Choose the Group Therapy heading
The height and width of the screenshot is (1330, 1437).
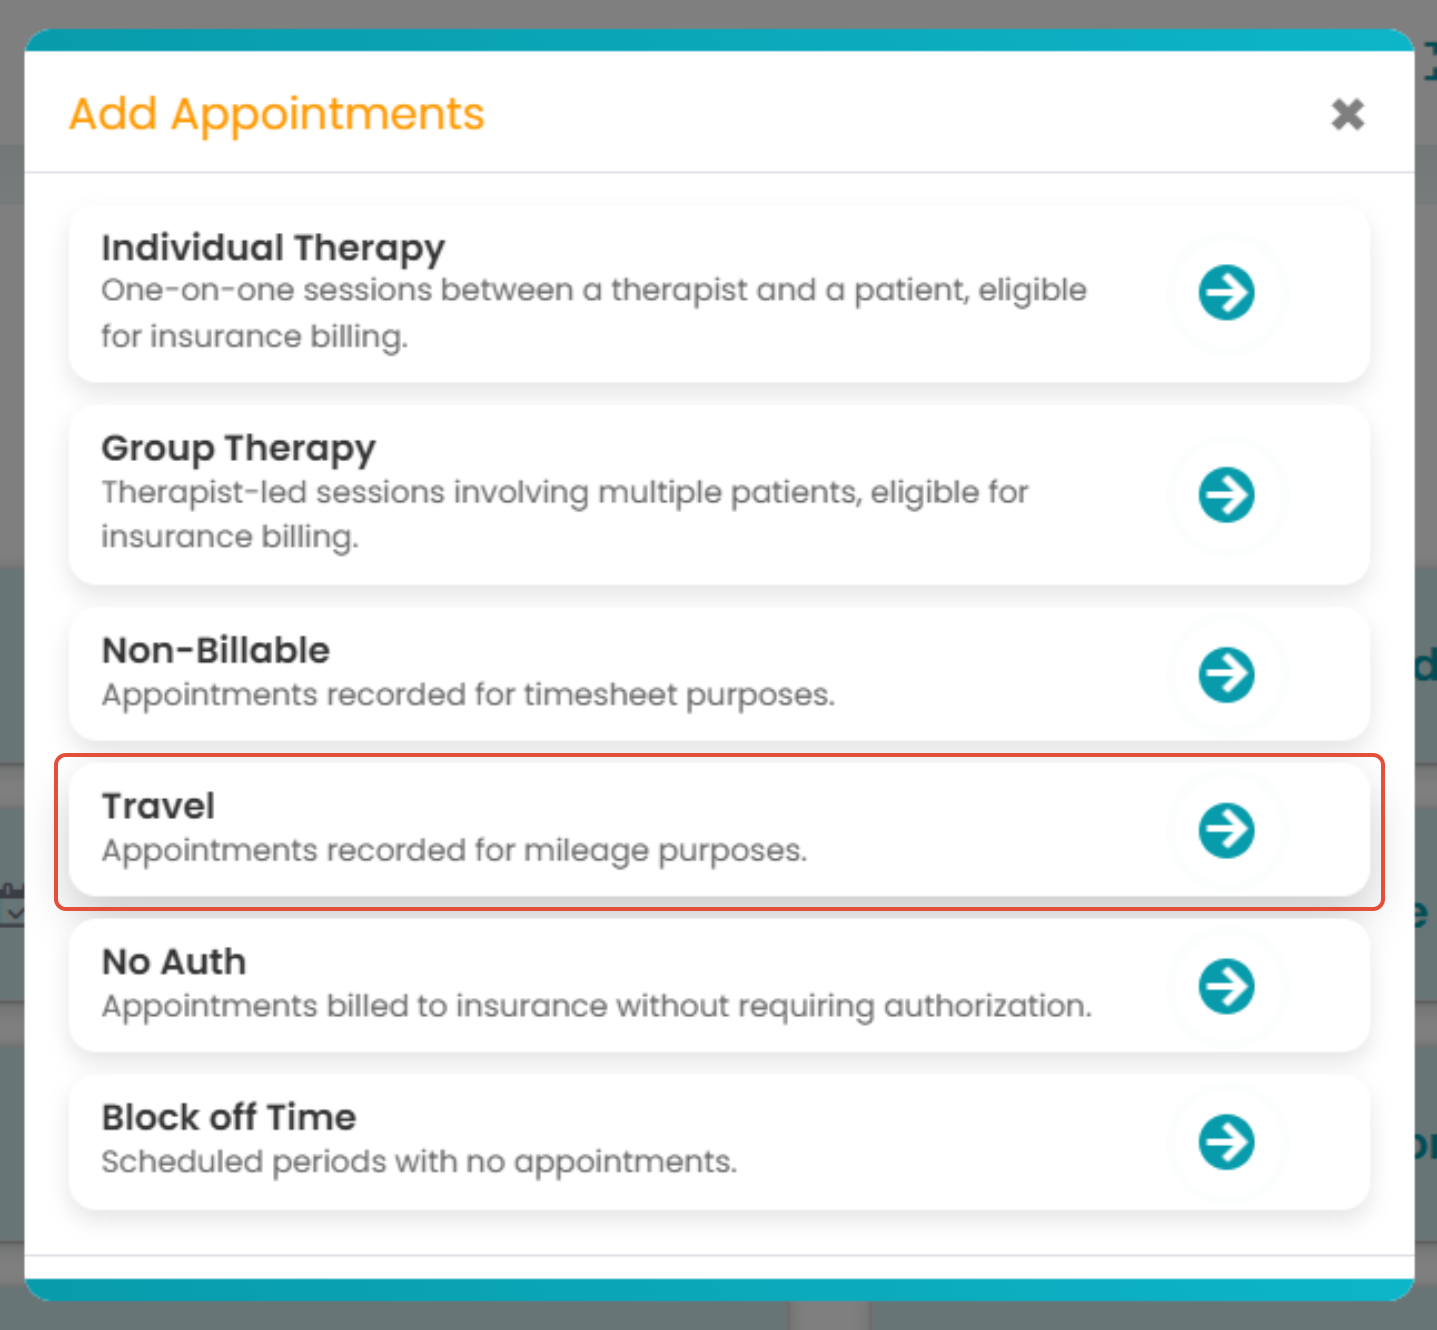point(238,448)
